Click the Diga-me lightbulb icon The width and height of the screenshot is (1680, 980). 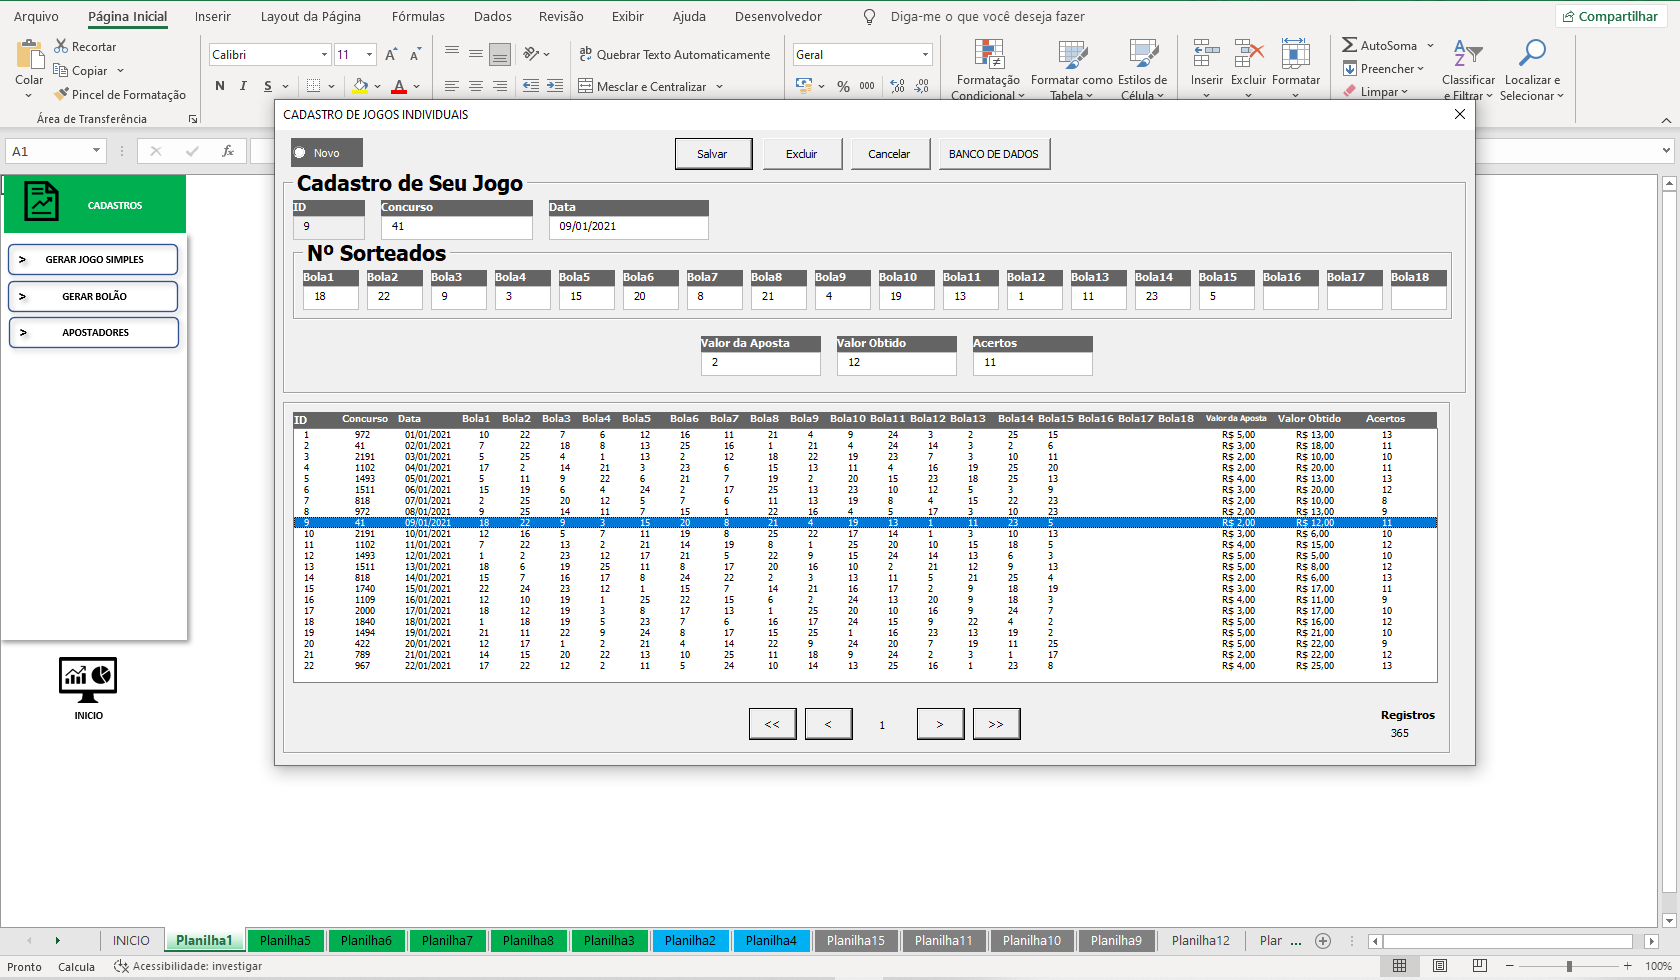pyautogui.click(x=870, y=17)
